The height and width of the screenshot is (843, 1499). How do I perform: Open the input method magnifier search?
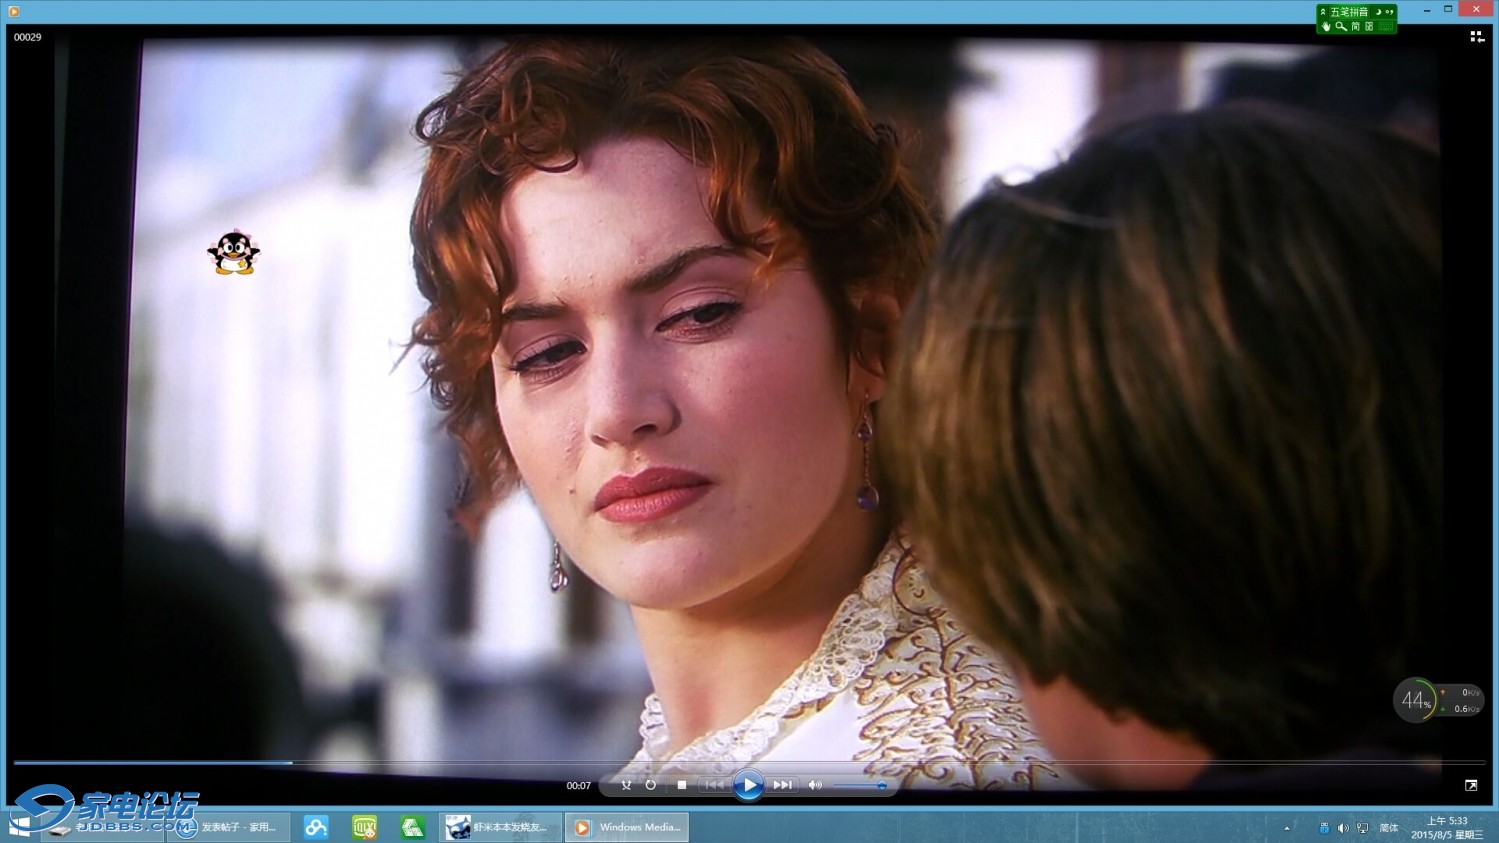pos(1340,27)
